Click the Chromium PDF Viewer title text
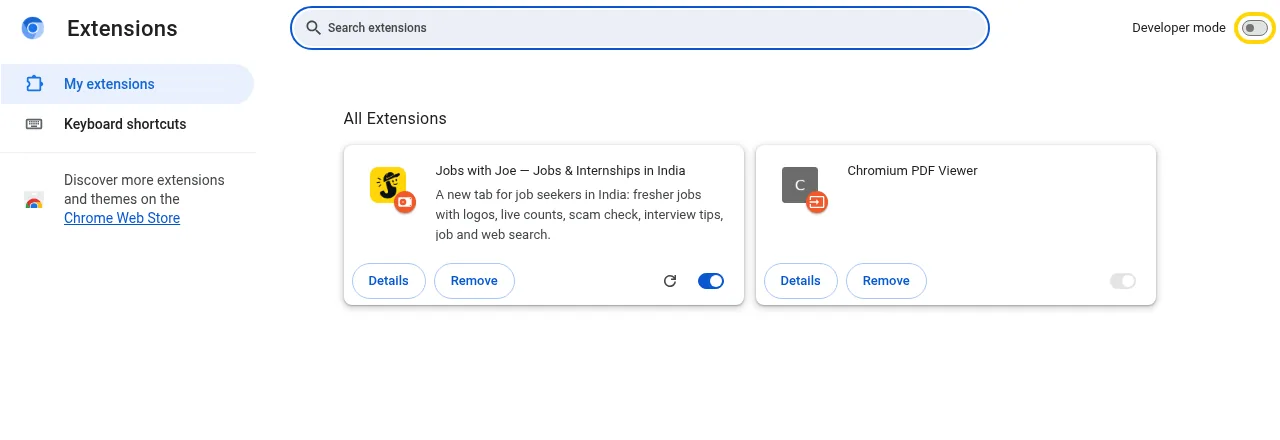Viewport: 1280px width, 440px height. point(912,171)
